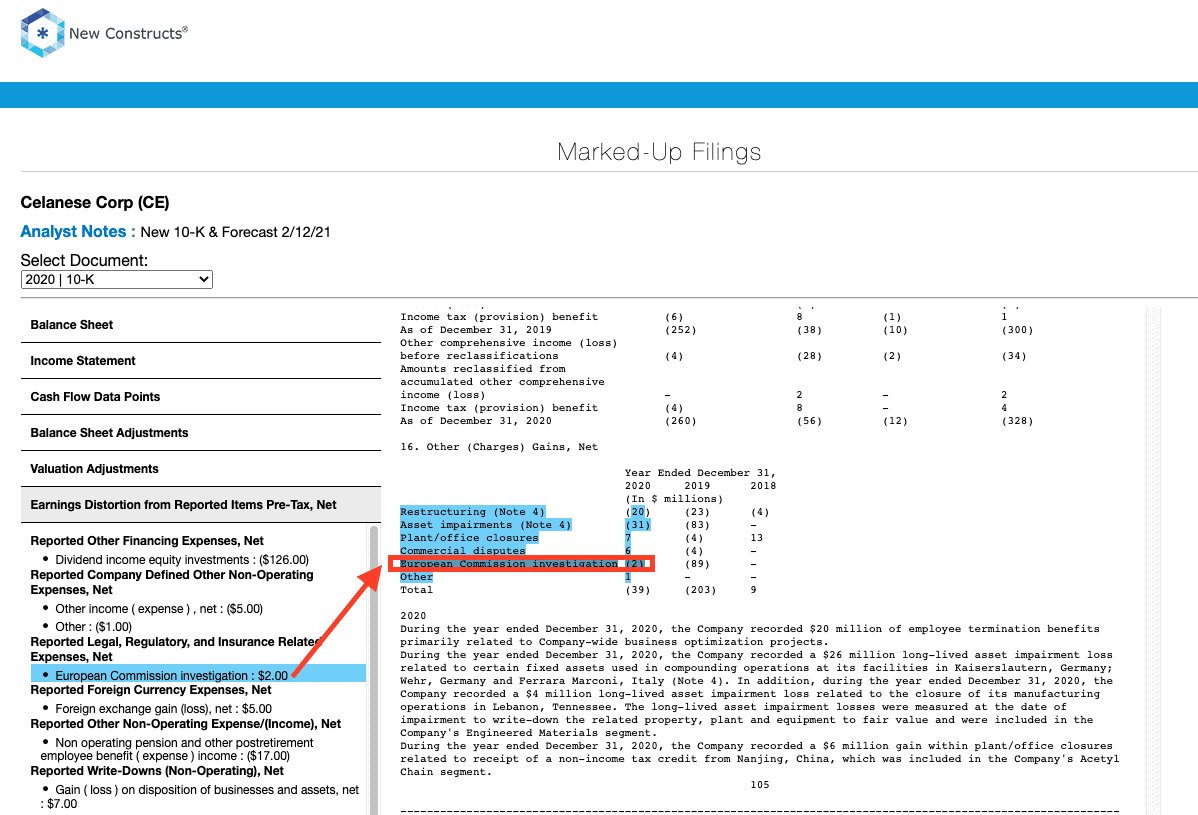Click the highlighted Other row label in Note 16
This screenshot has width=1198, height=815.
pyautogui.click(x=416, y=577)
